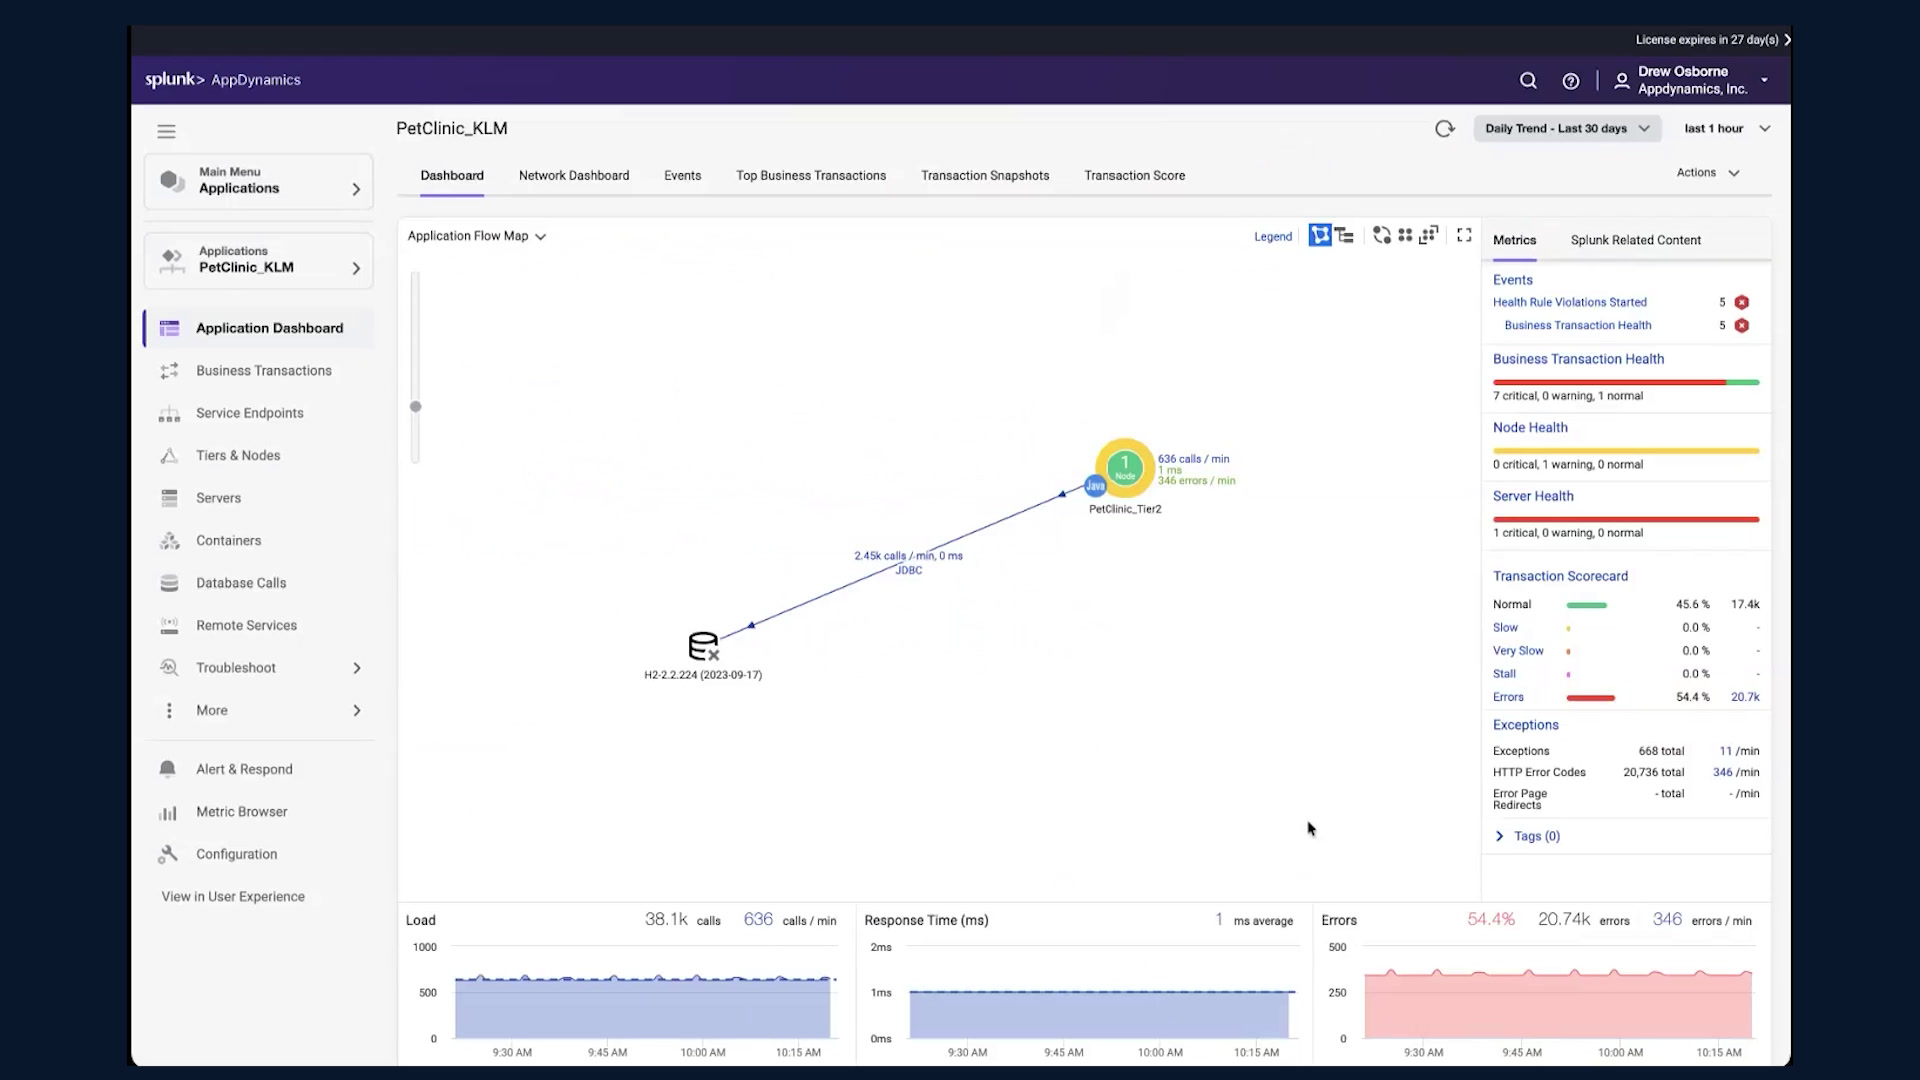Screen dimensions: 1920x1080
Task: Apply circular auto-layout icon
Action: 1382,235
